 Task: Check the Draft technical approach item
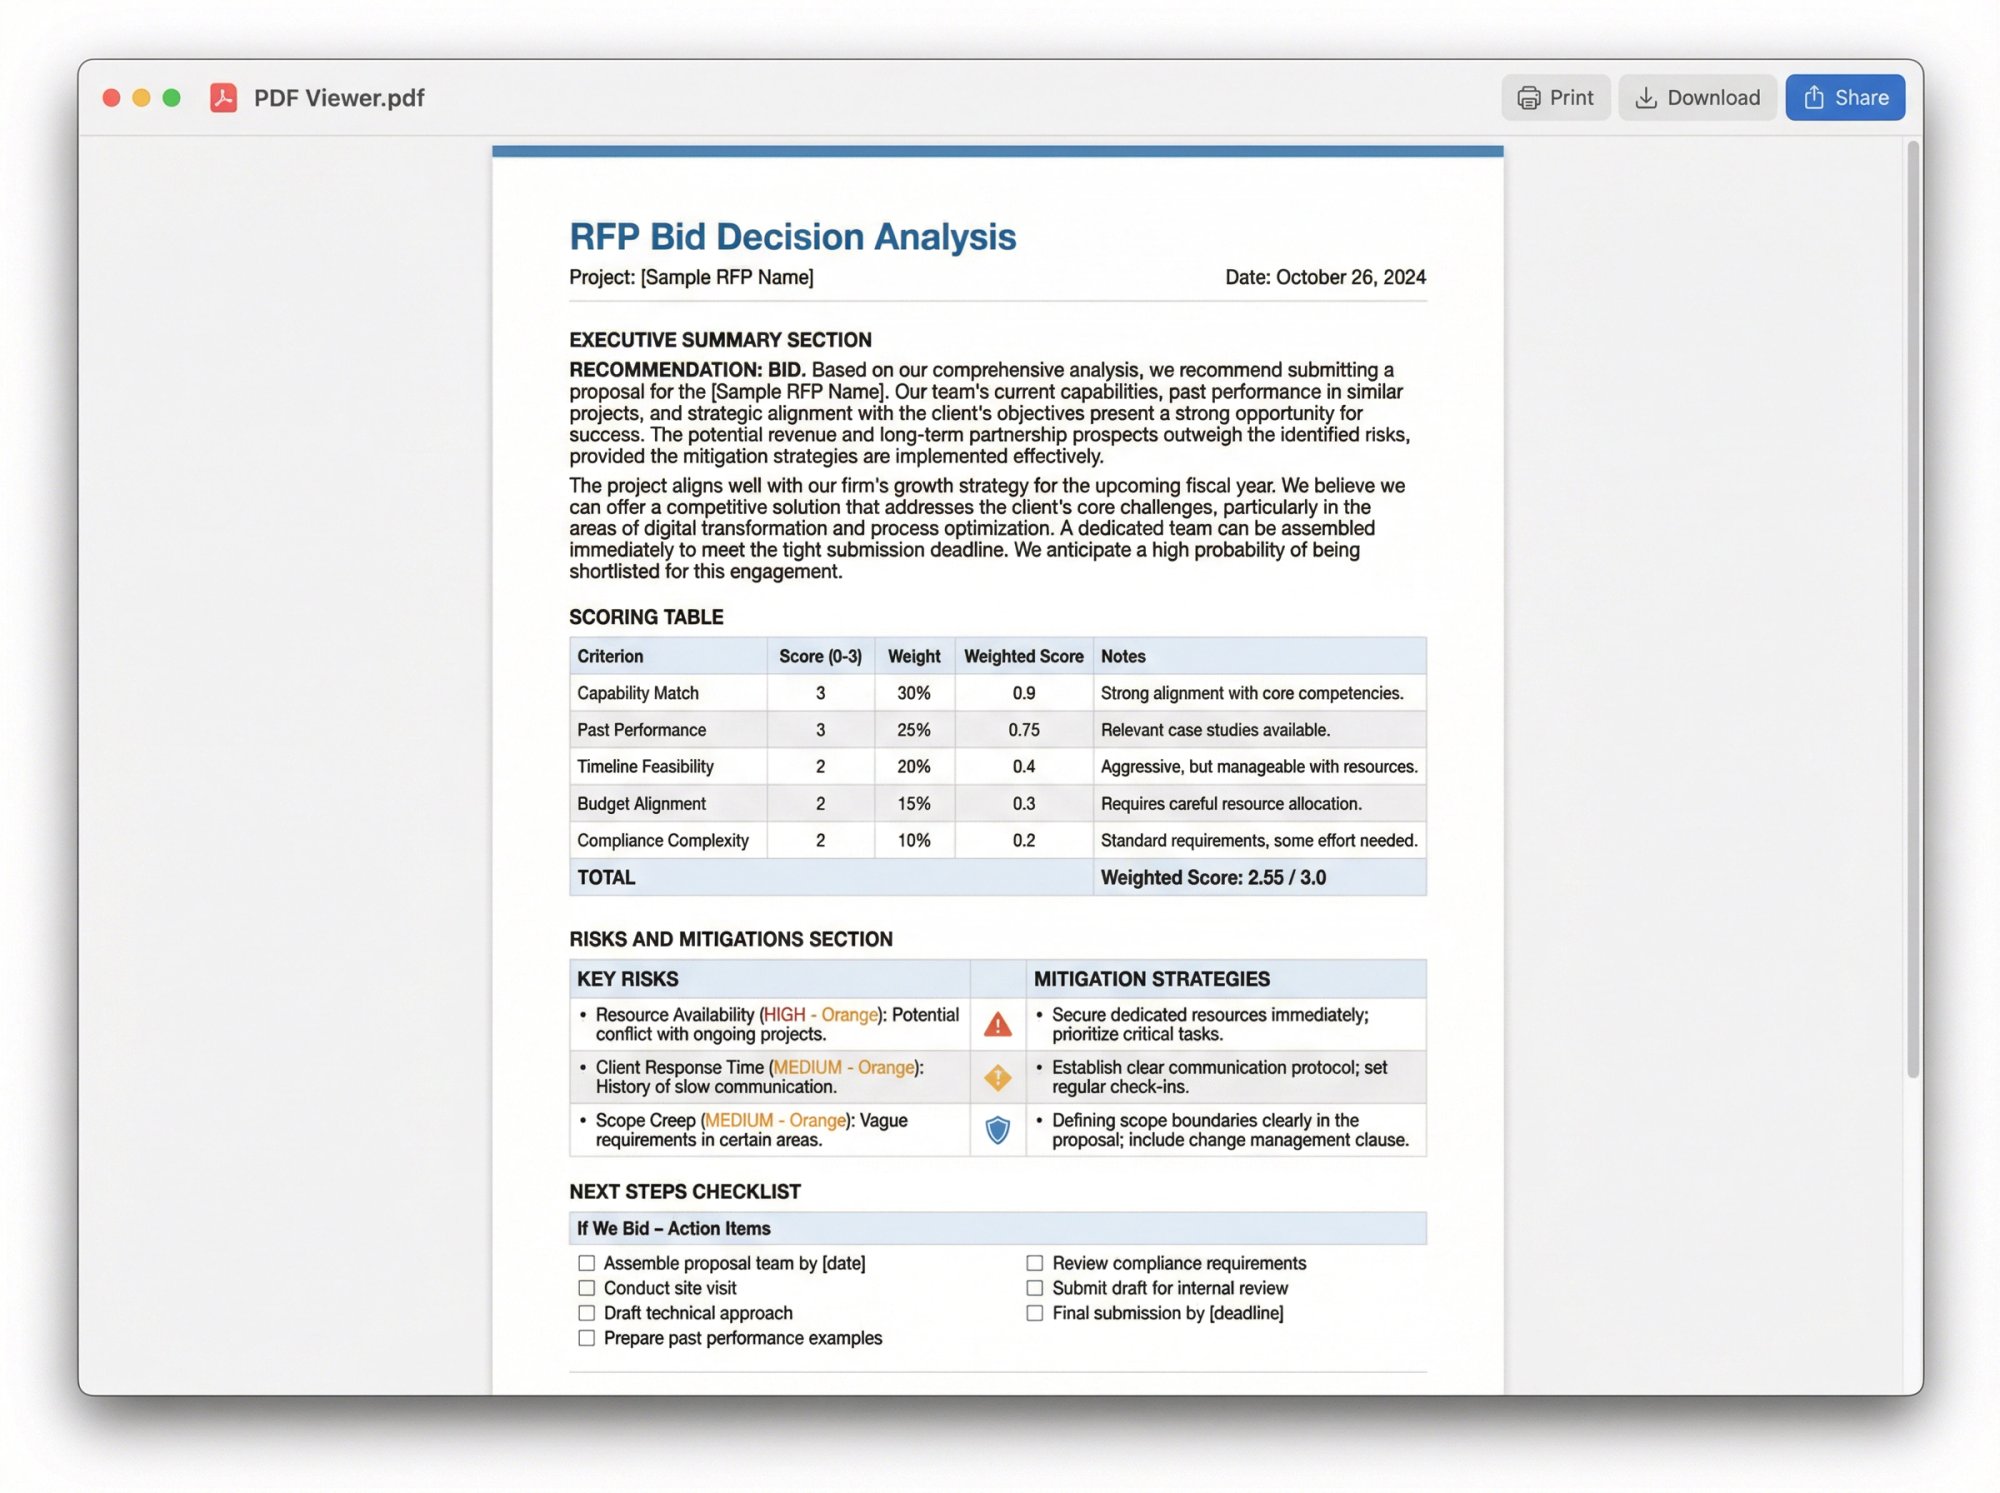click(x=585, y=1313)
